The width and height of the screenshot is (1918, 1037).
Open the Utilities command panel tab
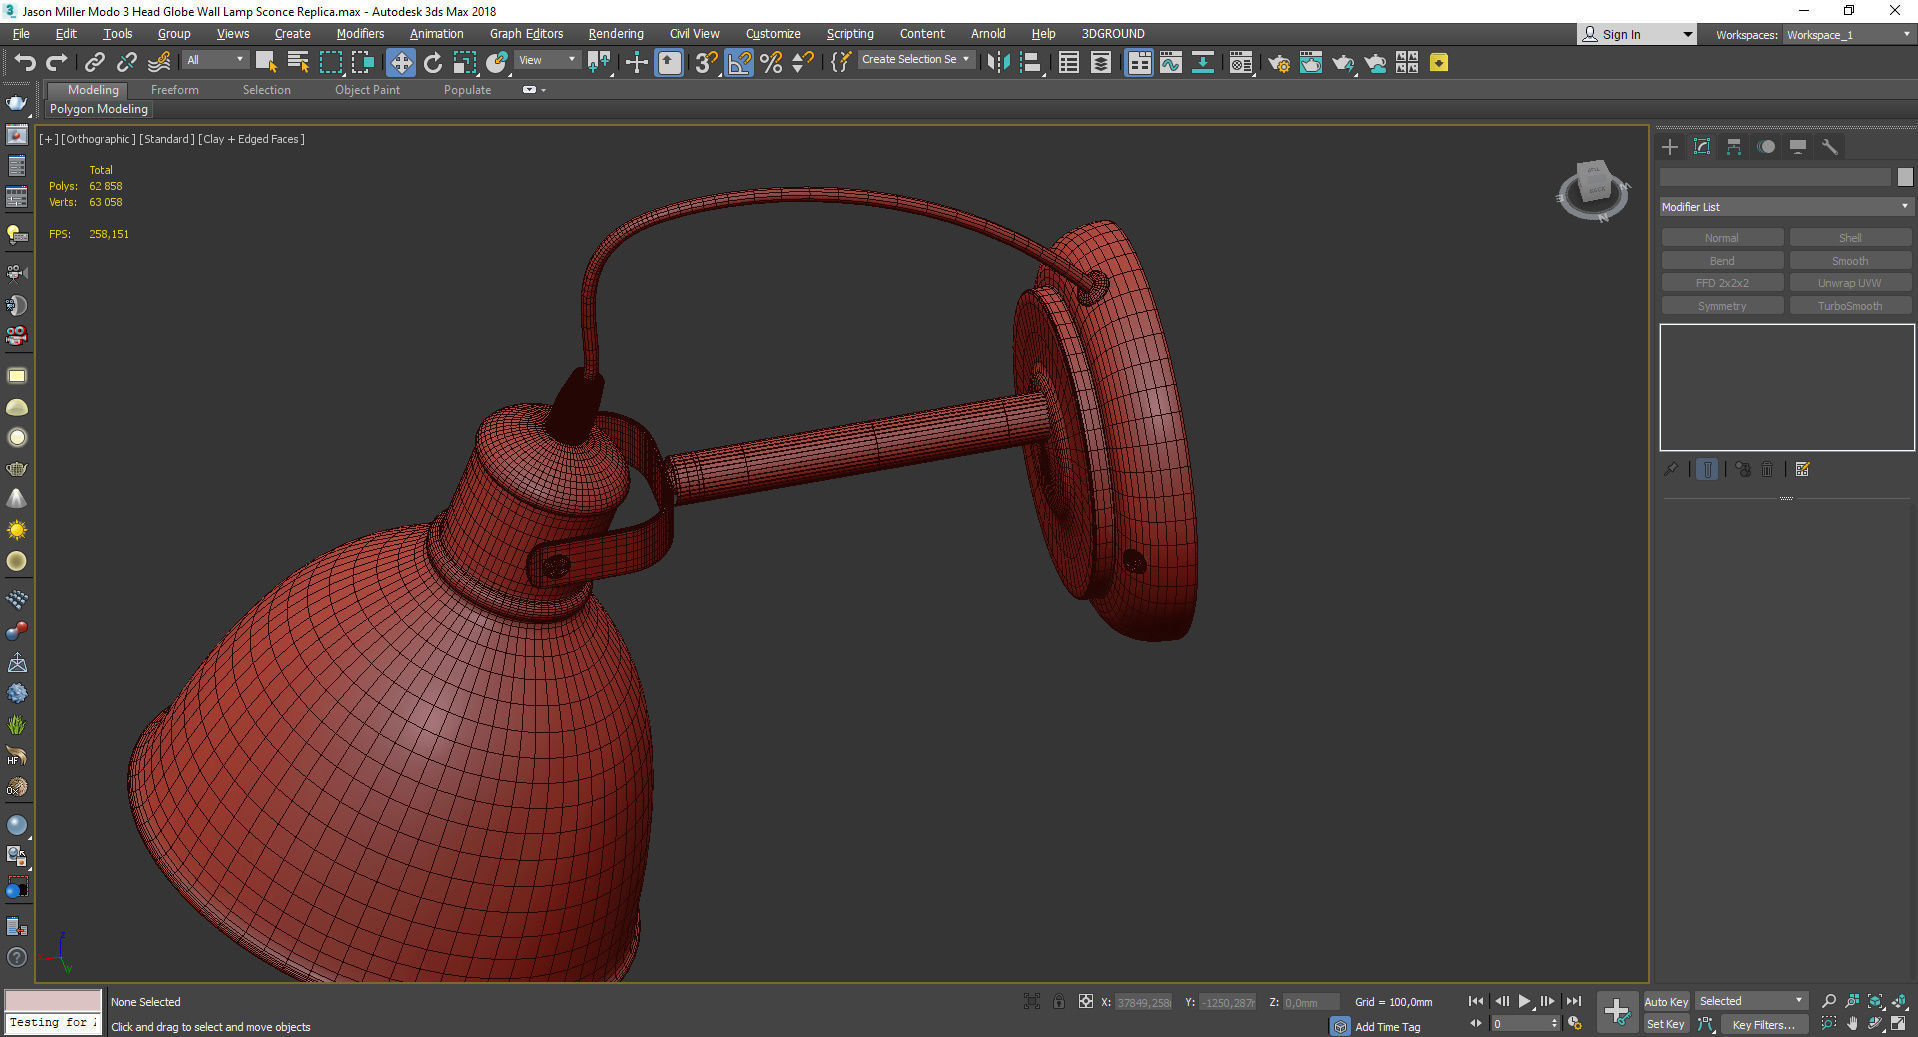(1830, 147)
